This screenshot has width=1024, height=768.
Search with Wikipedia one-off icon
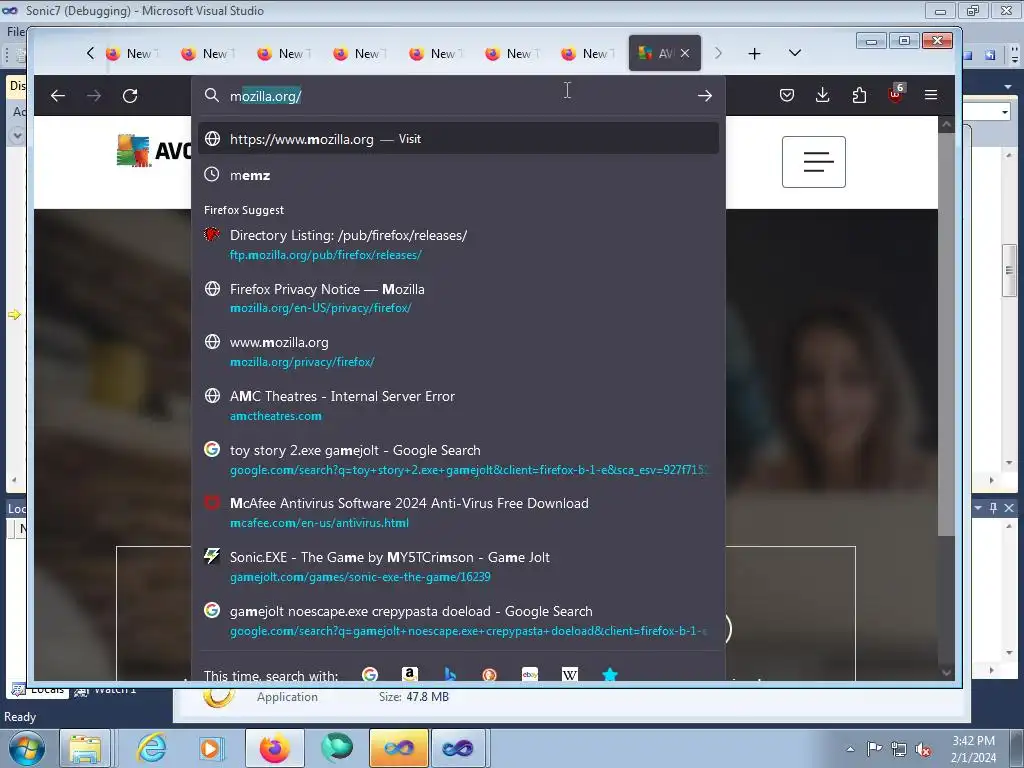569,674
